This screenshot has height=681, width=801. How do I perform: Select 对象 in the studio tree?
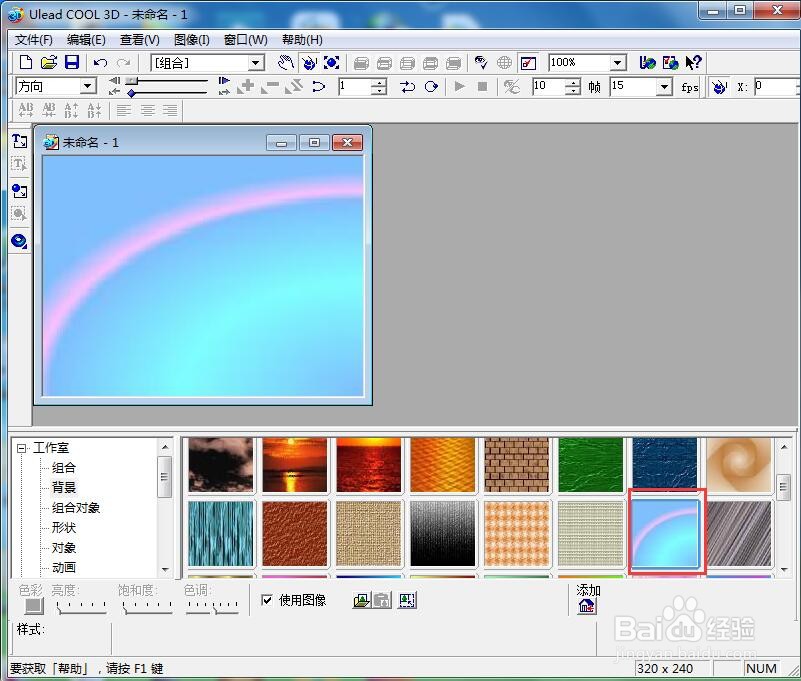click(x=63, y=547)
